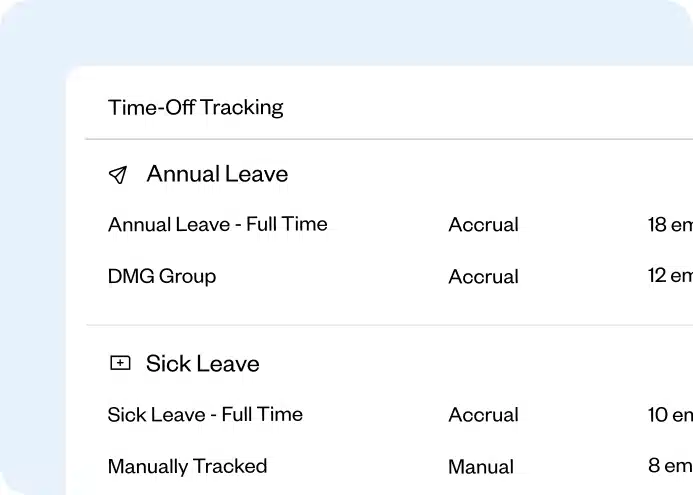
Task: Open the Sick Leave section heading
Action: click(x=202, y=364)
